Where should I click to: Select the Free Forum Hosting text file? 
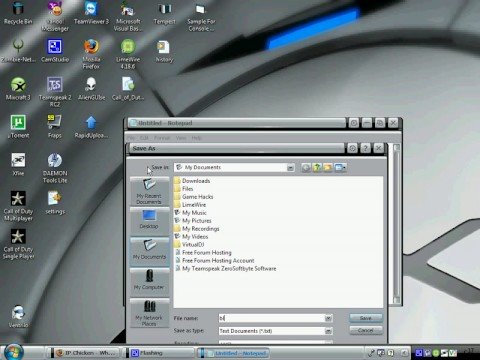tap(203, 253)
